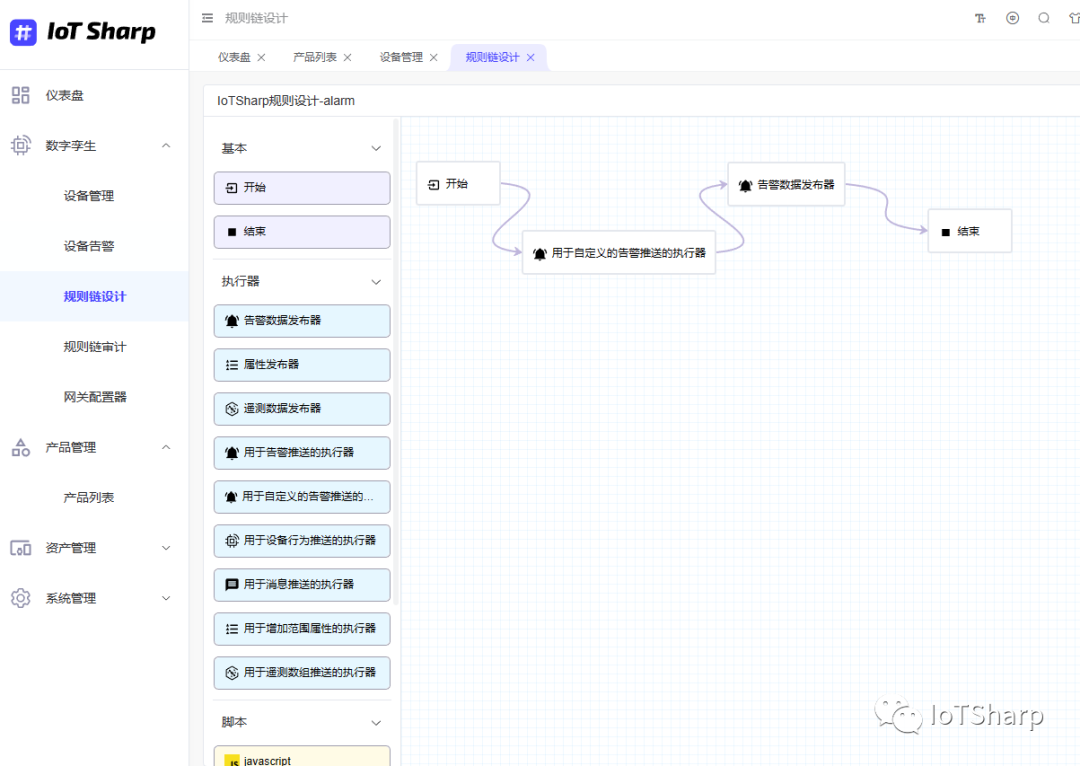Viewport: 1080px width, 766px height.
Task: Click the IoT Sharp hash logo icon
Action: 23,32
